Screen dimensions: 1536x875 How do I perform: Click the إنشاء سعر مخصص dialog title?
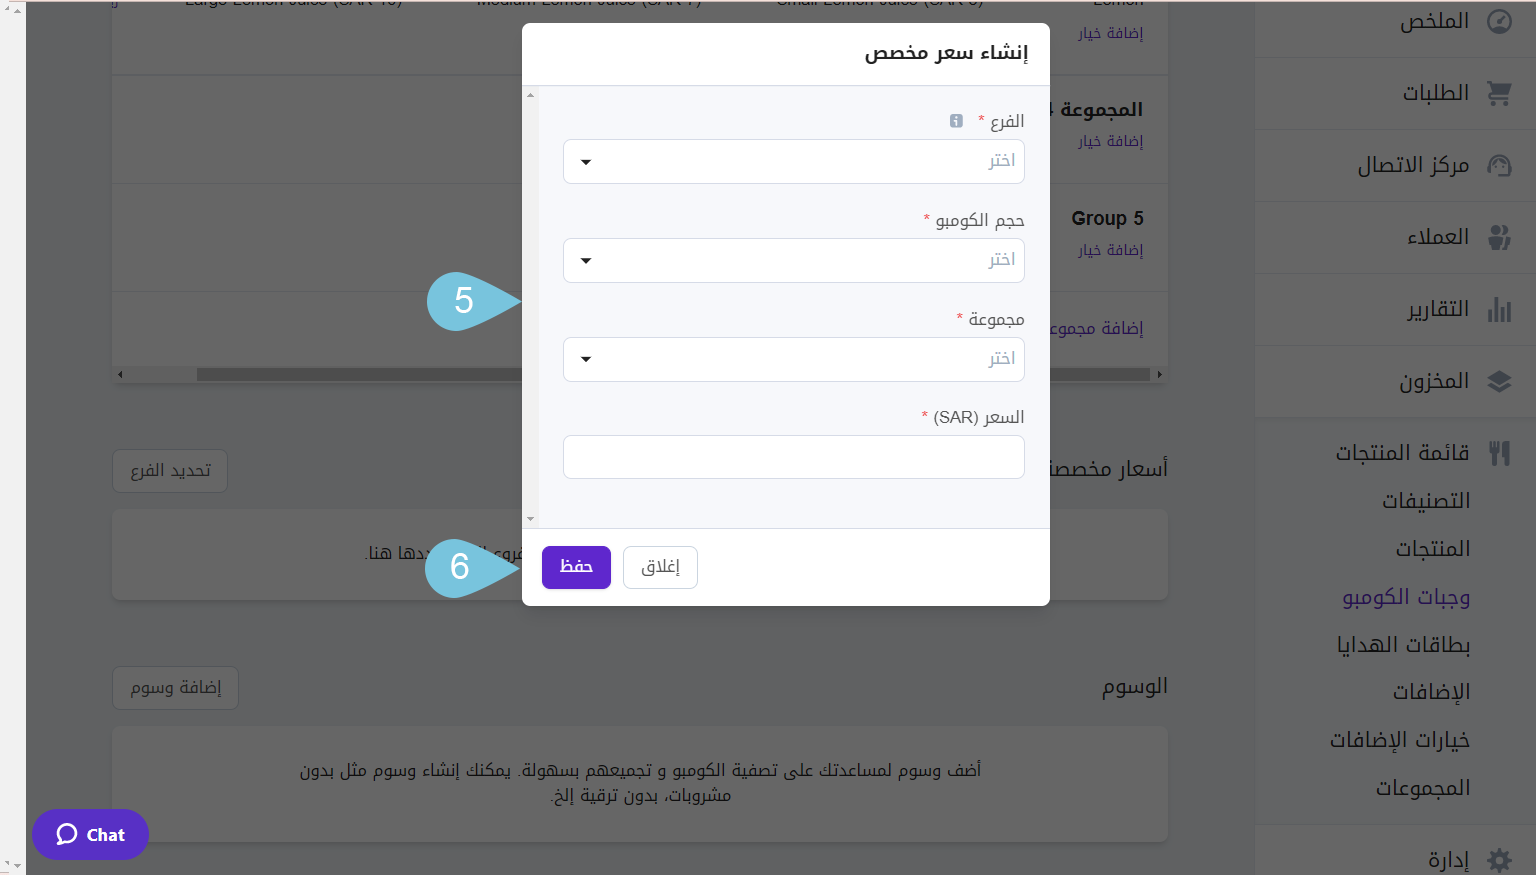coord(946,53)
